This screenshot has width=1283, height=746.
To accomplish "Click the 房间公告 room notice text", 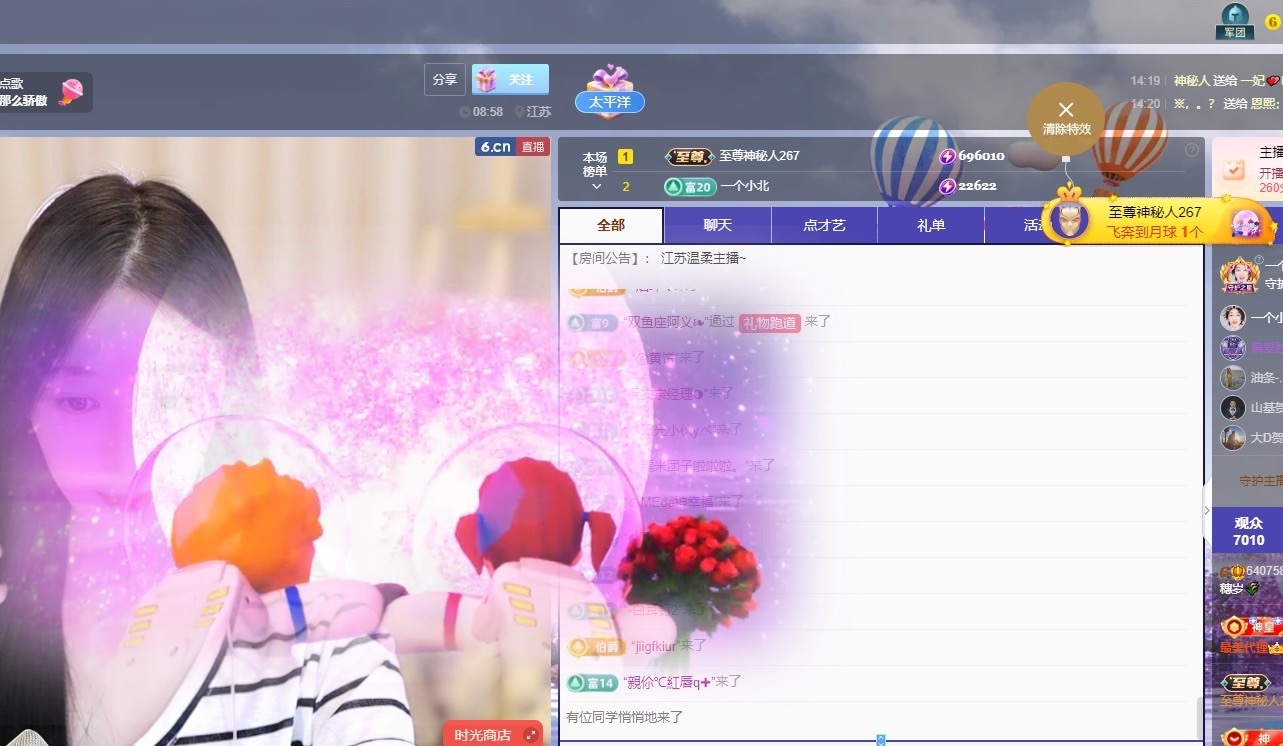I will (x=610, y=258).
